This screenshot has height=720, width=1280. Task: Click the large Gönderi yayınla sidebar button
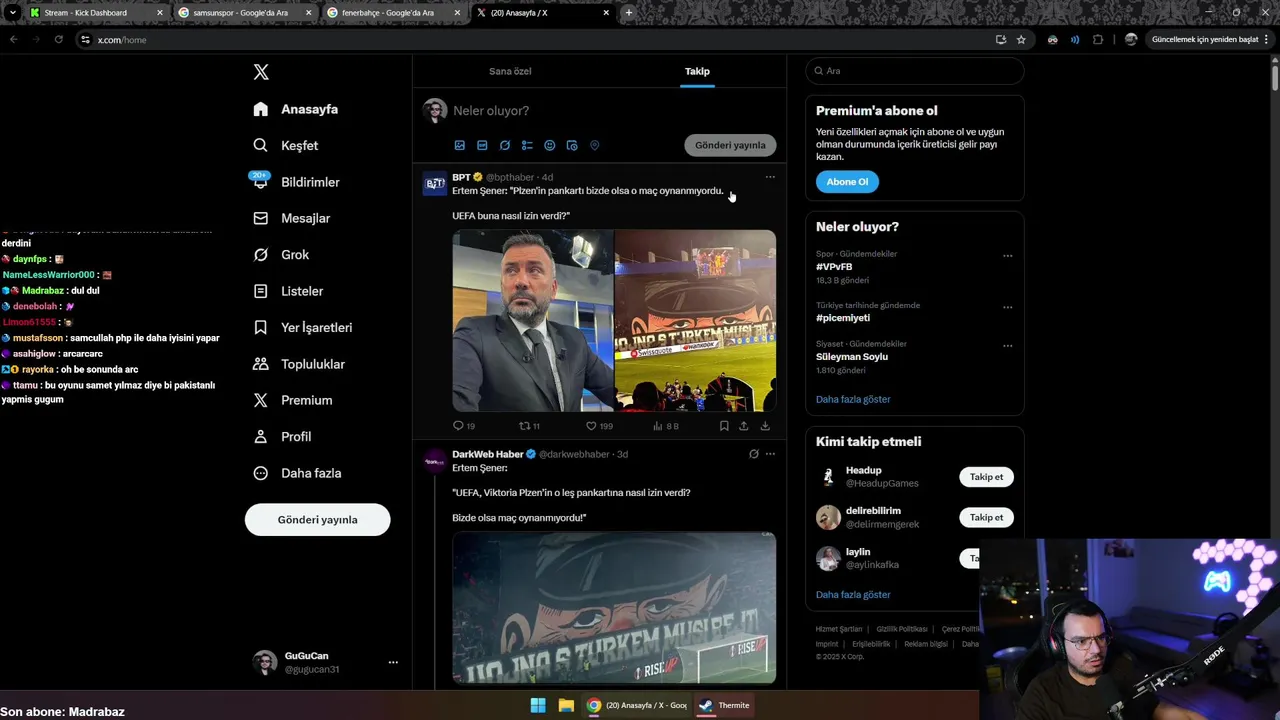point(317,520)
